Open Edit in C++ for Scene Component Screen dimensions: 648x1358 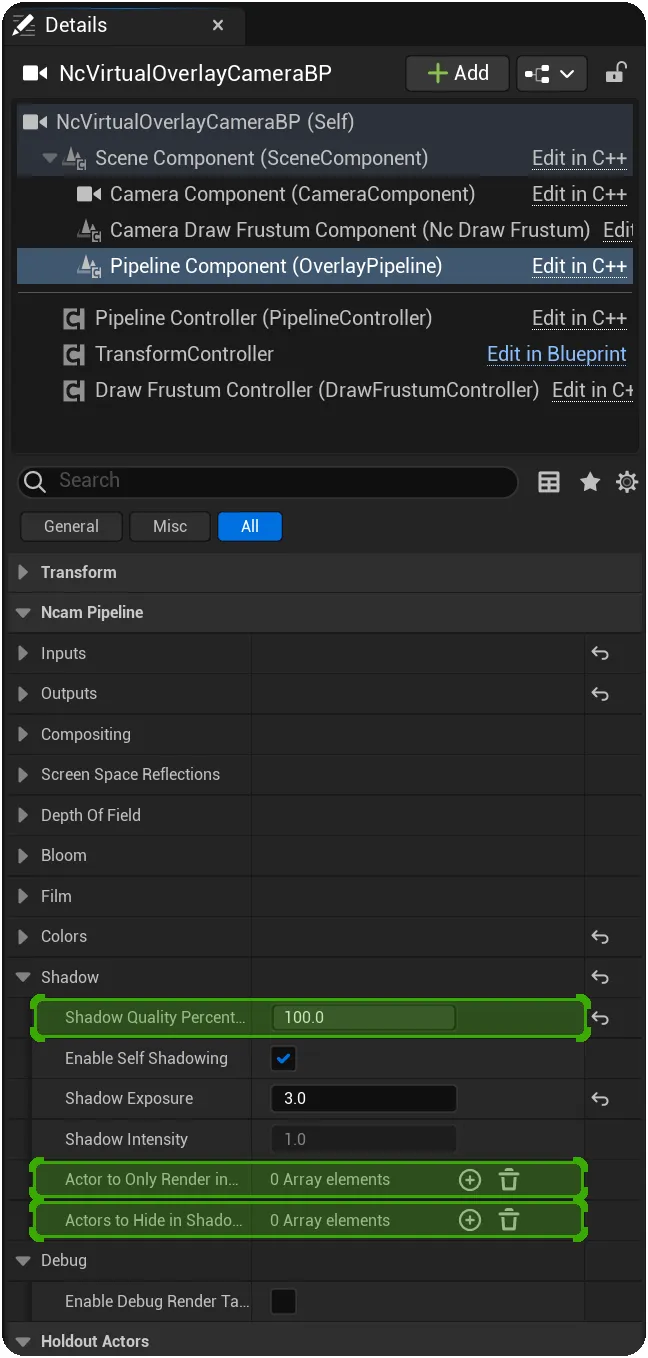pos(579,158)
